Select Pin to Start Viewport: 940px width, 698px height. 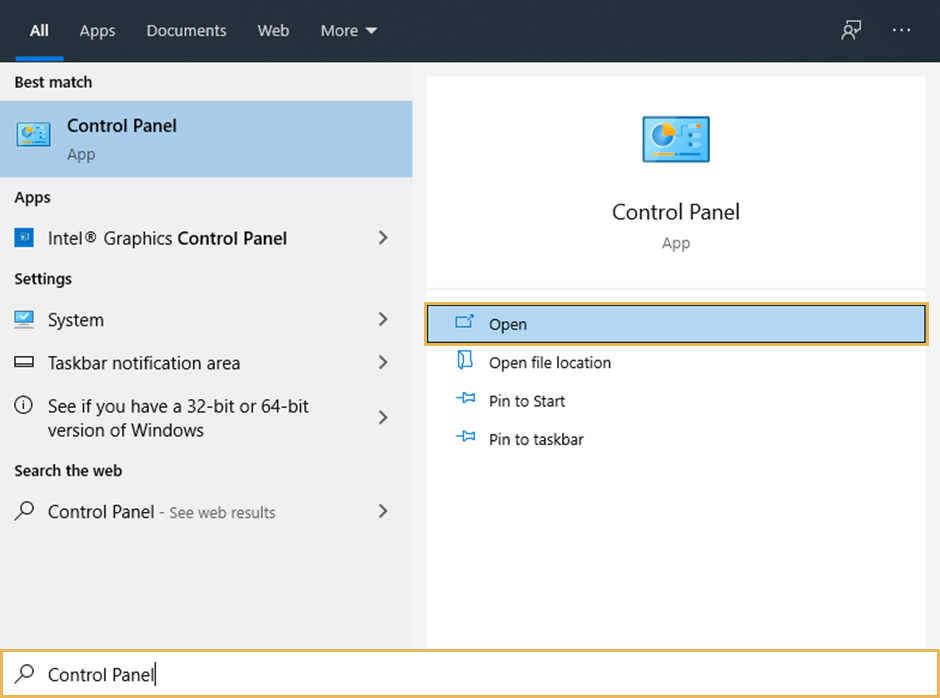click(x=526, y=401)
